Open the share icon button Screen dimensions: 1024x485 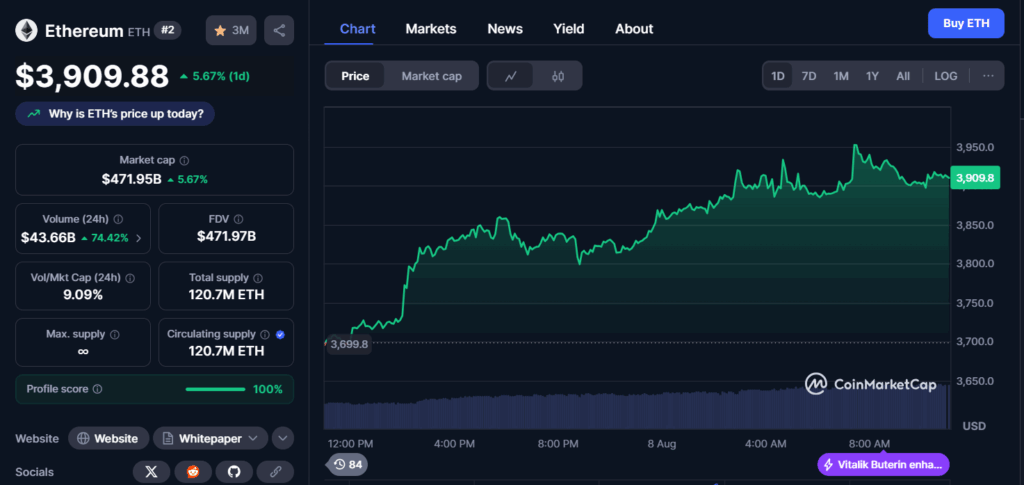pyautogui.click(x=279, y=30)
